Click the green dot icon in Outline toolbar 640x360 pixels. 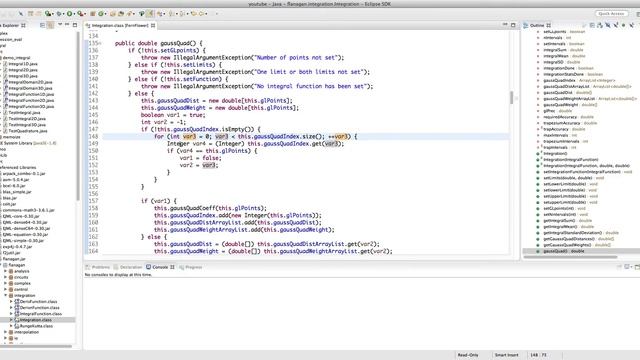[x=623, y=25]
